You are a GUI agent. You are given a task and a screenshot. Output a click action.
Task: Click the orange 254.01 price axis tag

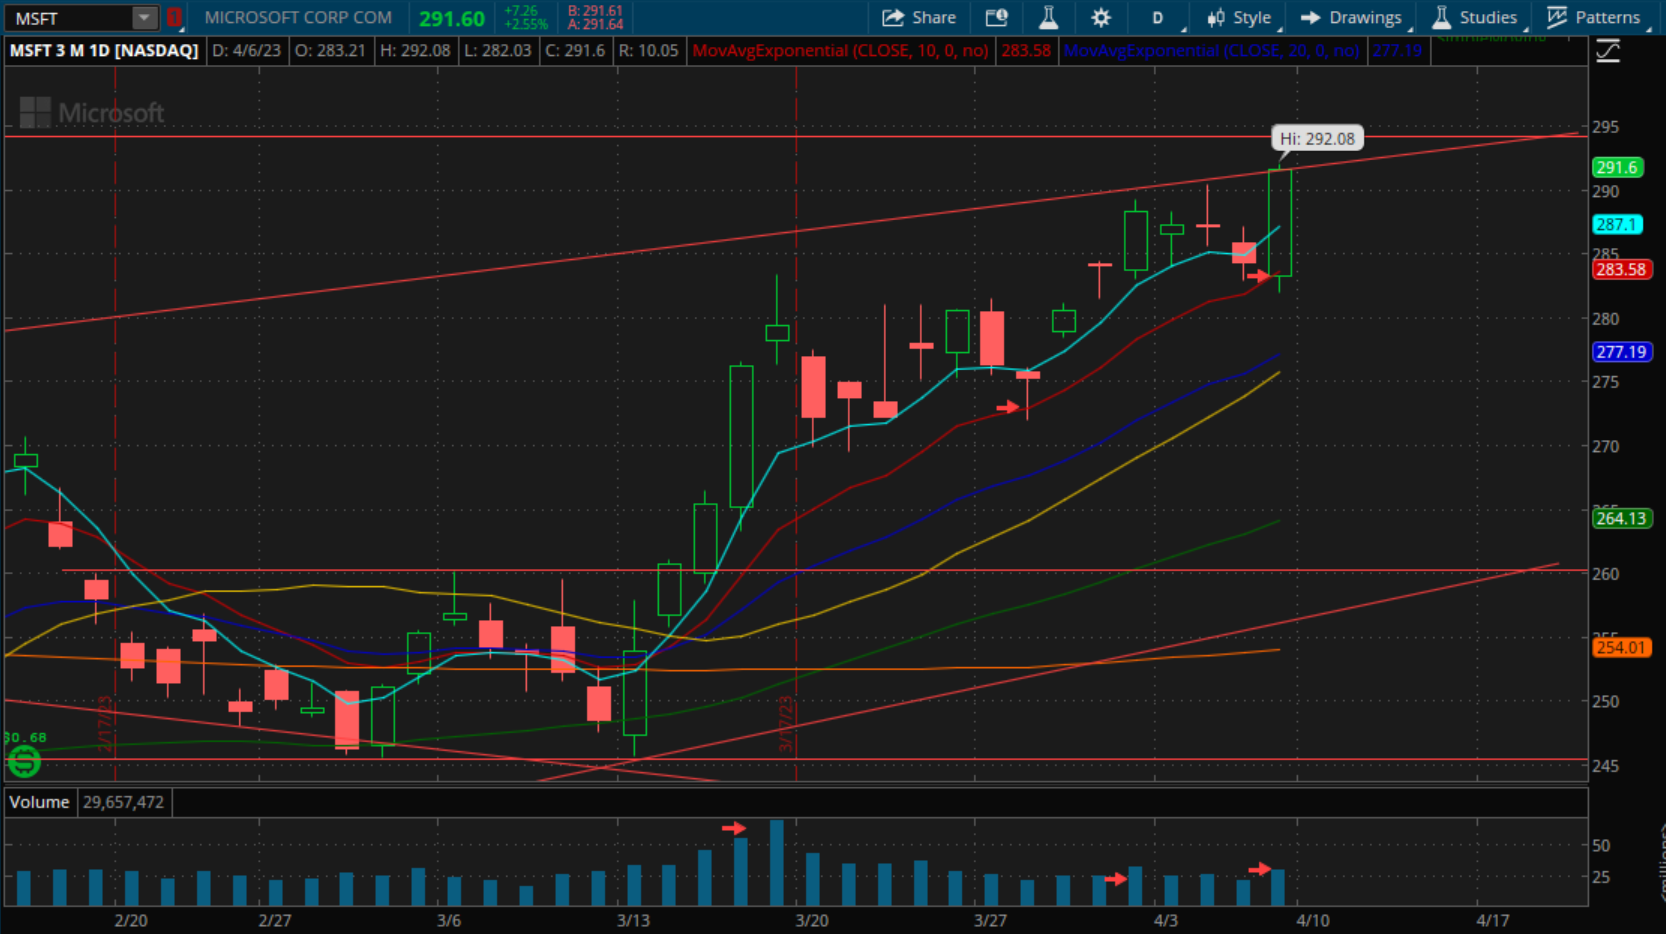click(1620, 647)
